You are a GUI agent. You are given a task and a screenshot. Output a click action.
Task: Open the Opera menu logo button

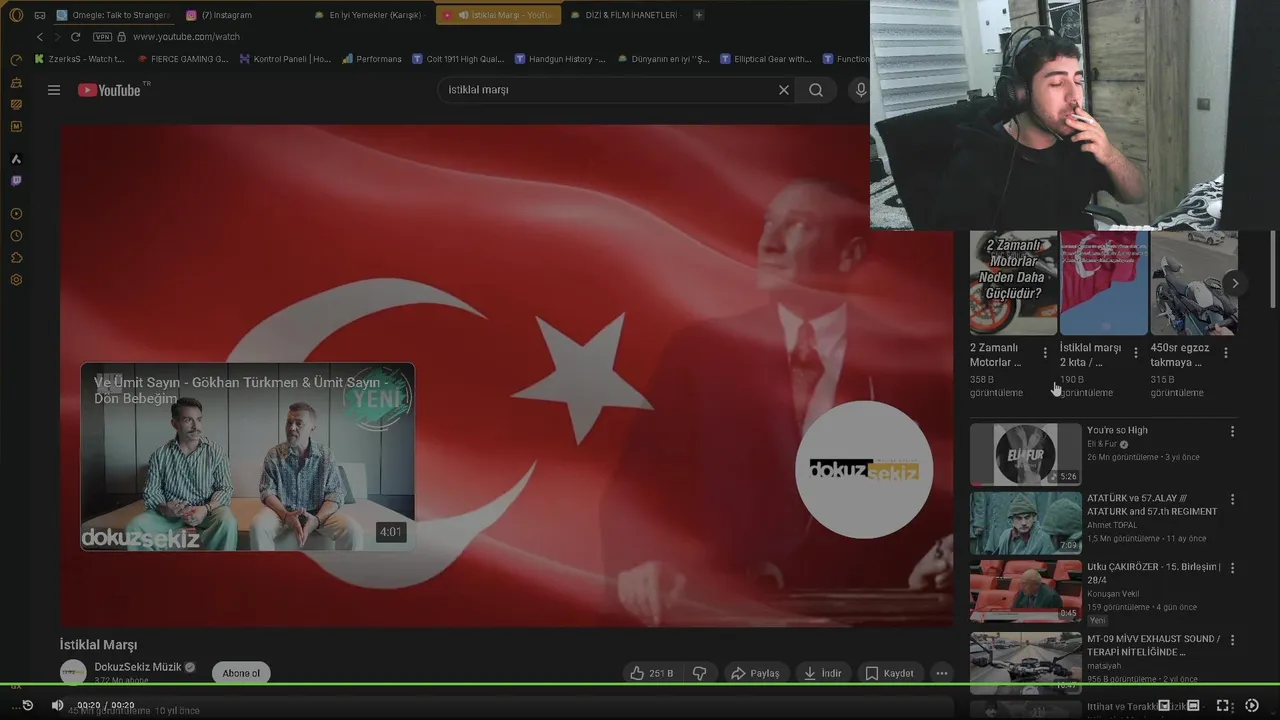point(16,15)
